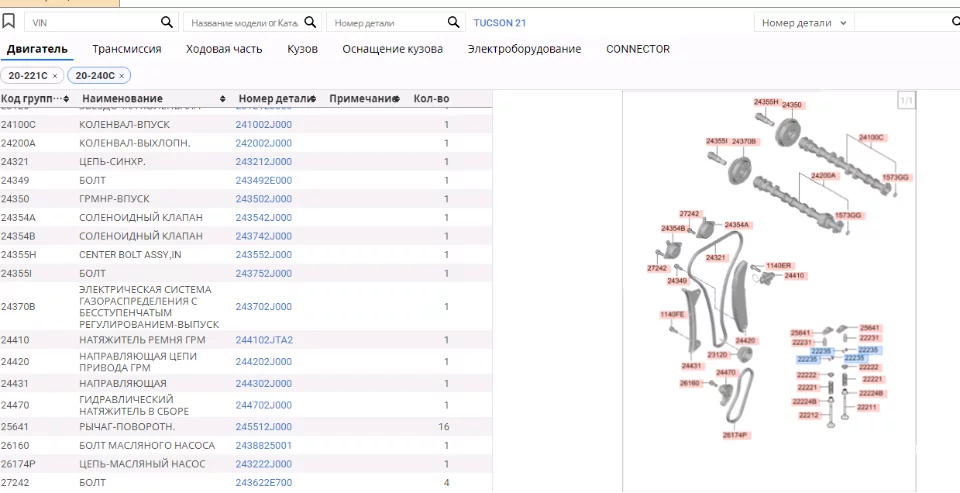Click the 26174P oil pump chain callout
This screenshot has height=493, width=960.
[x=736, y=435]
